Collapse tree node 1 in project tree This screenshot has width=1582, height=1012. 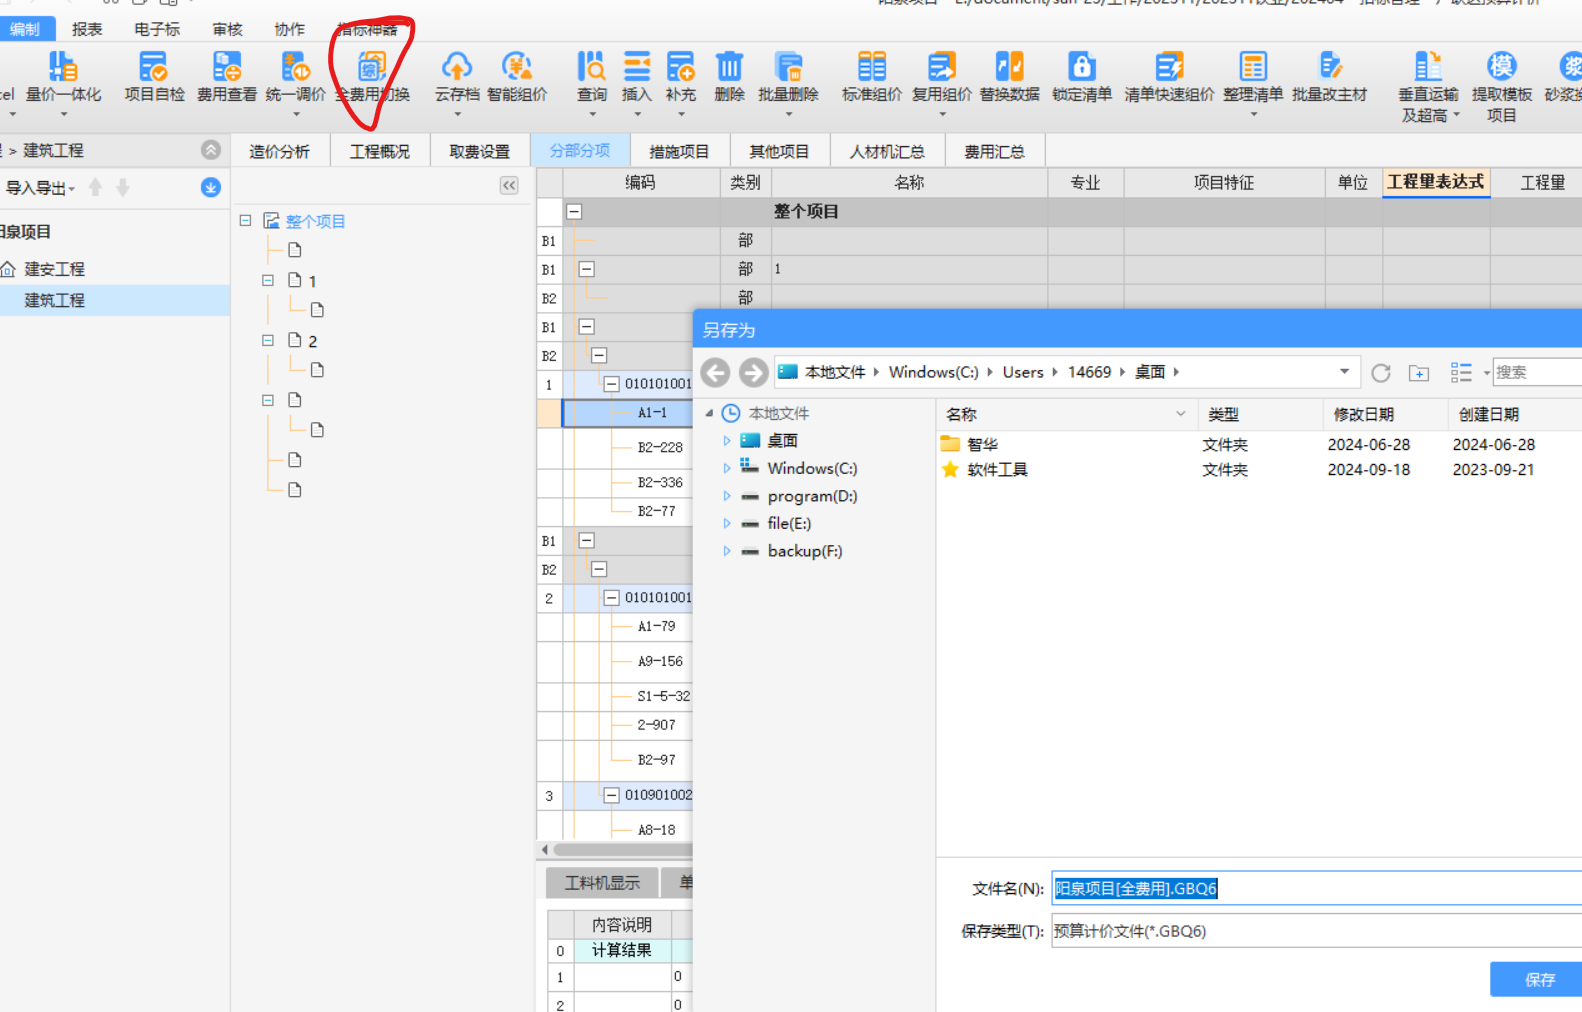pos(268,280)
